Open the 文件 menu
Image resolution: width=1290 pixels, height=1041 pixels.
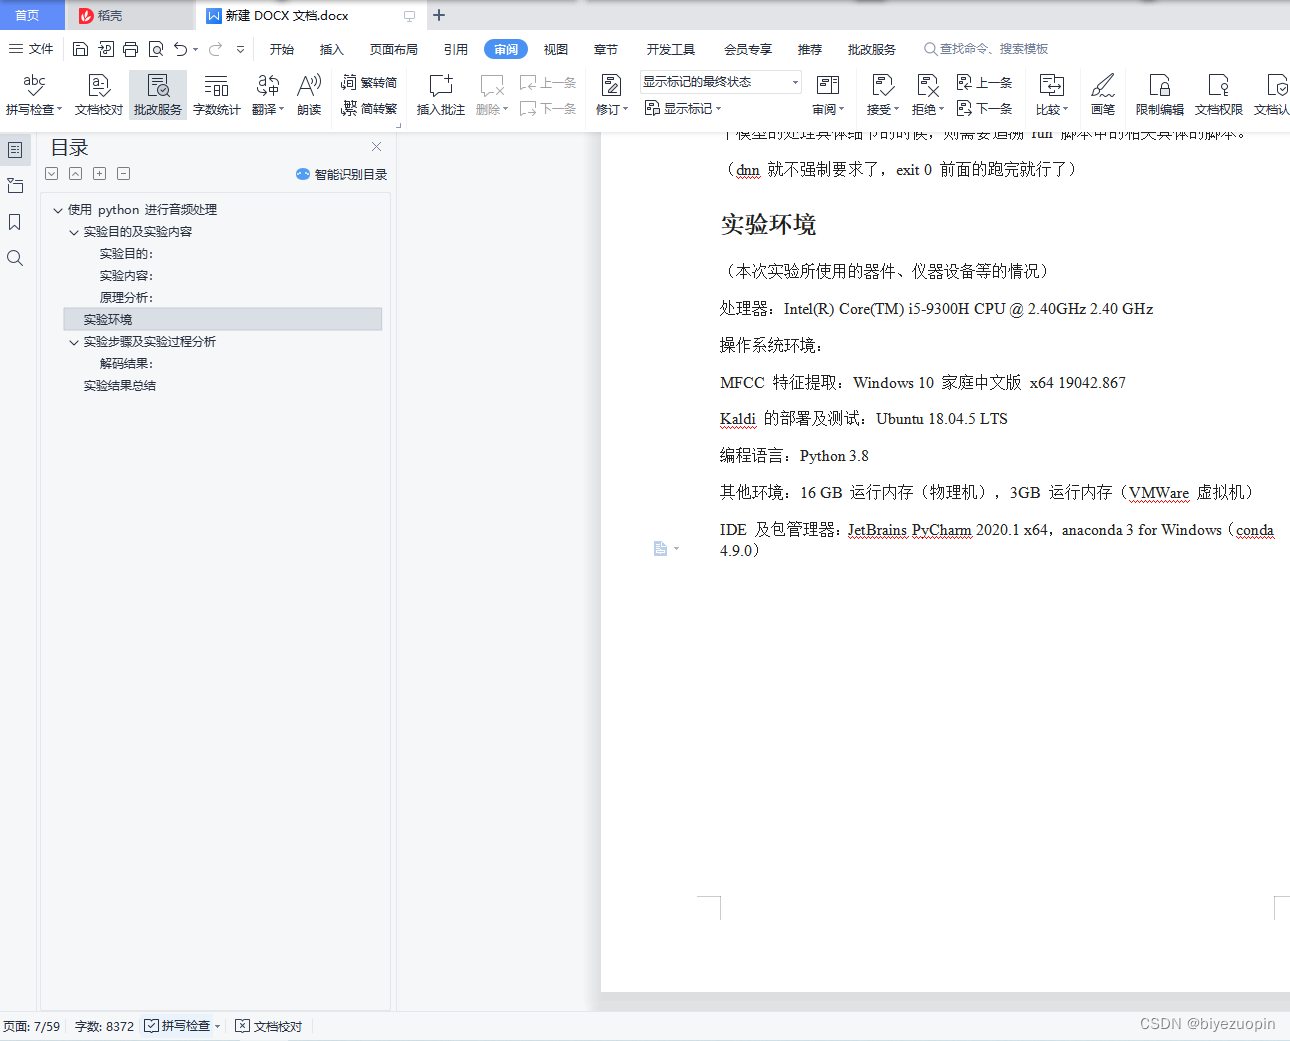click(x=31, y=49)
